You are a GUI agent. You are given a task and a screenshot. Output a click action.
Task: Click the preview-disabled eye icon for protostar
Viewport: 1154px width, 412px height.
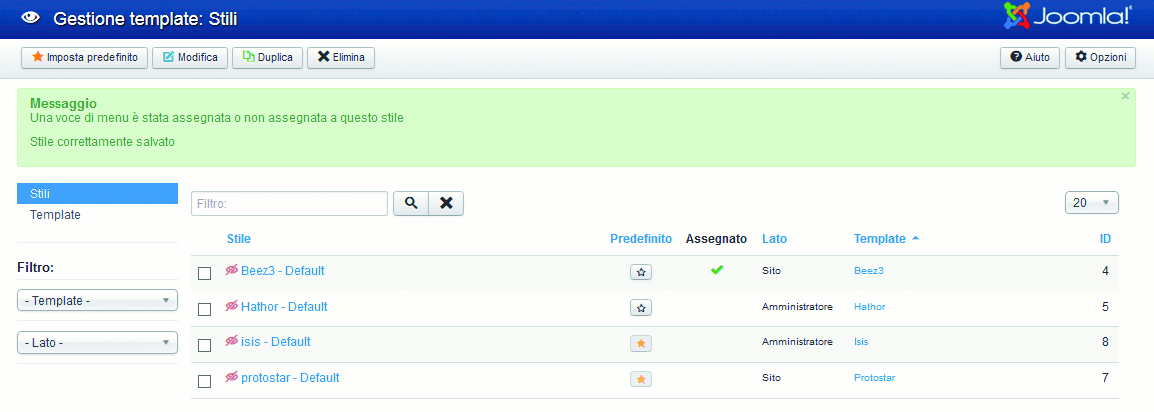pos(232,377)
